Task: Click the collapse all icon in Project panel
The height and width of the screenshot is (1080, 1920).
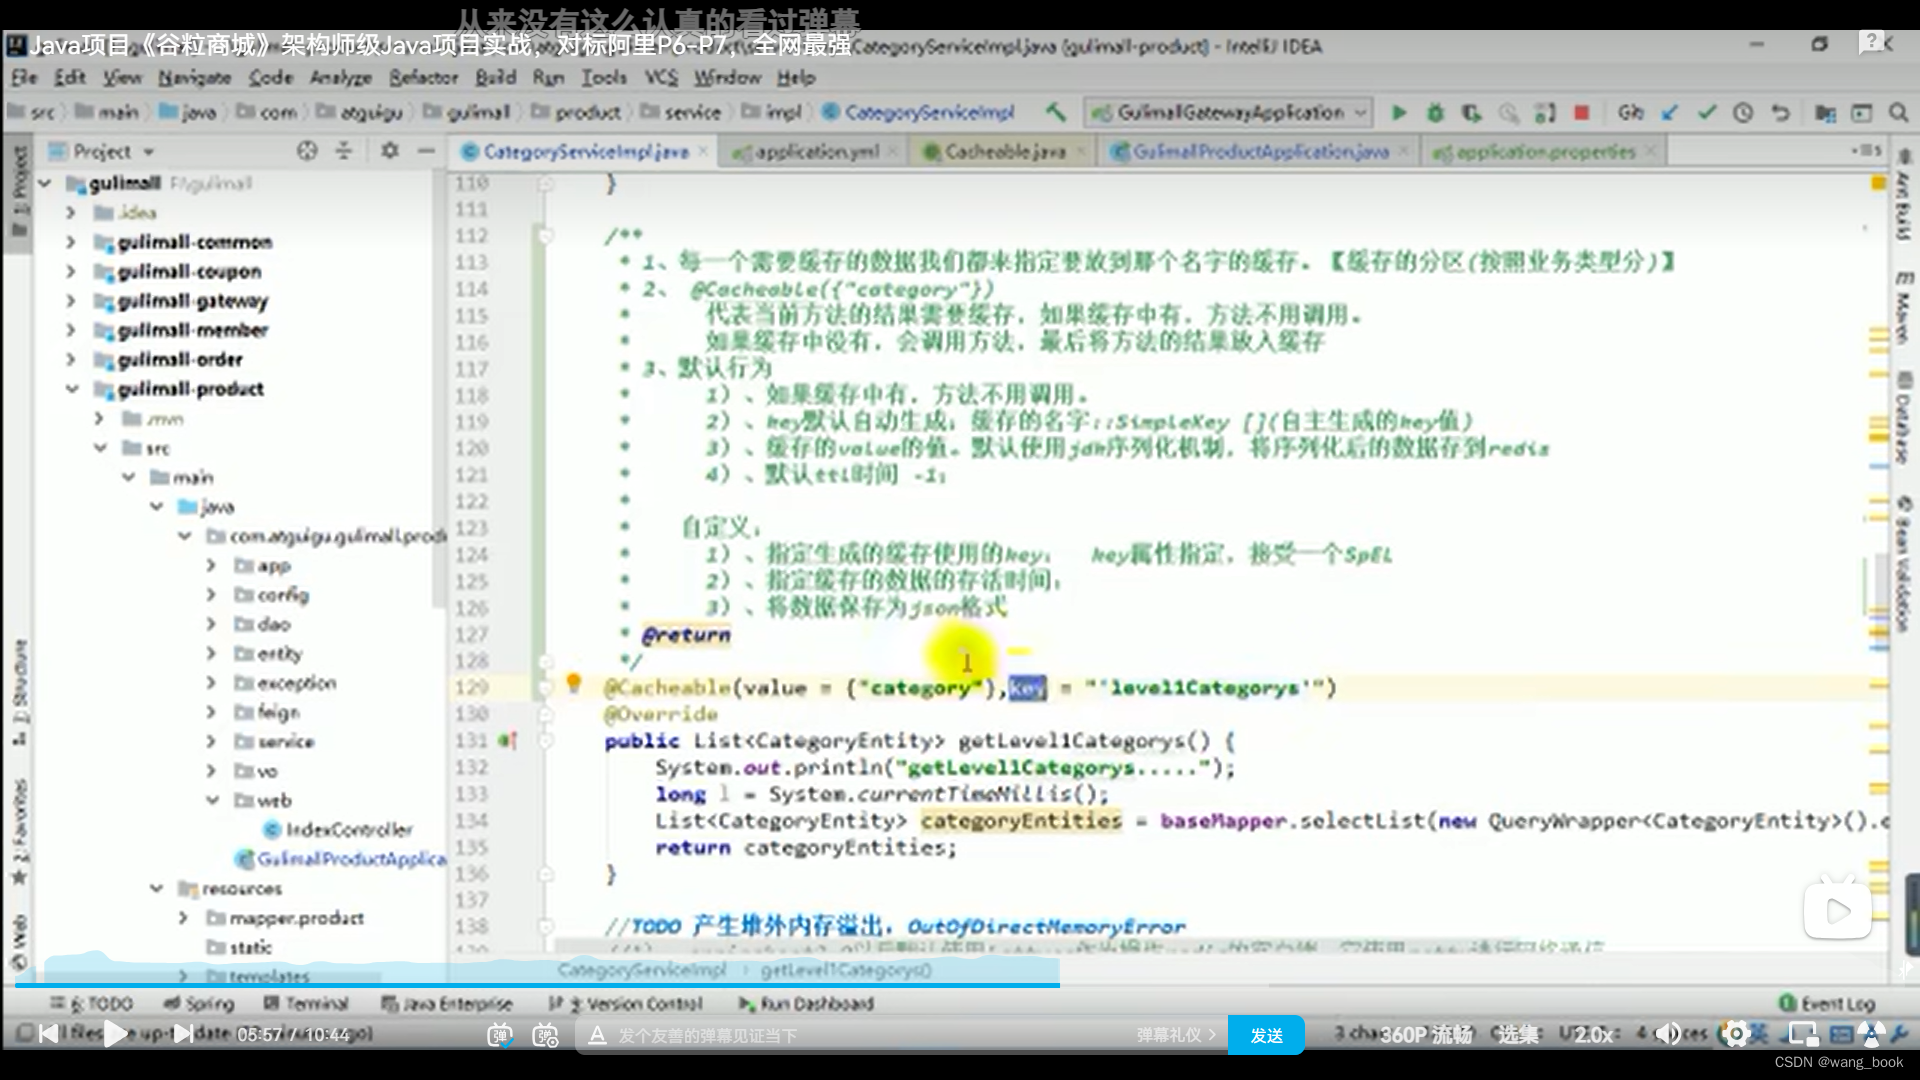Action: tap(344, 151)
